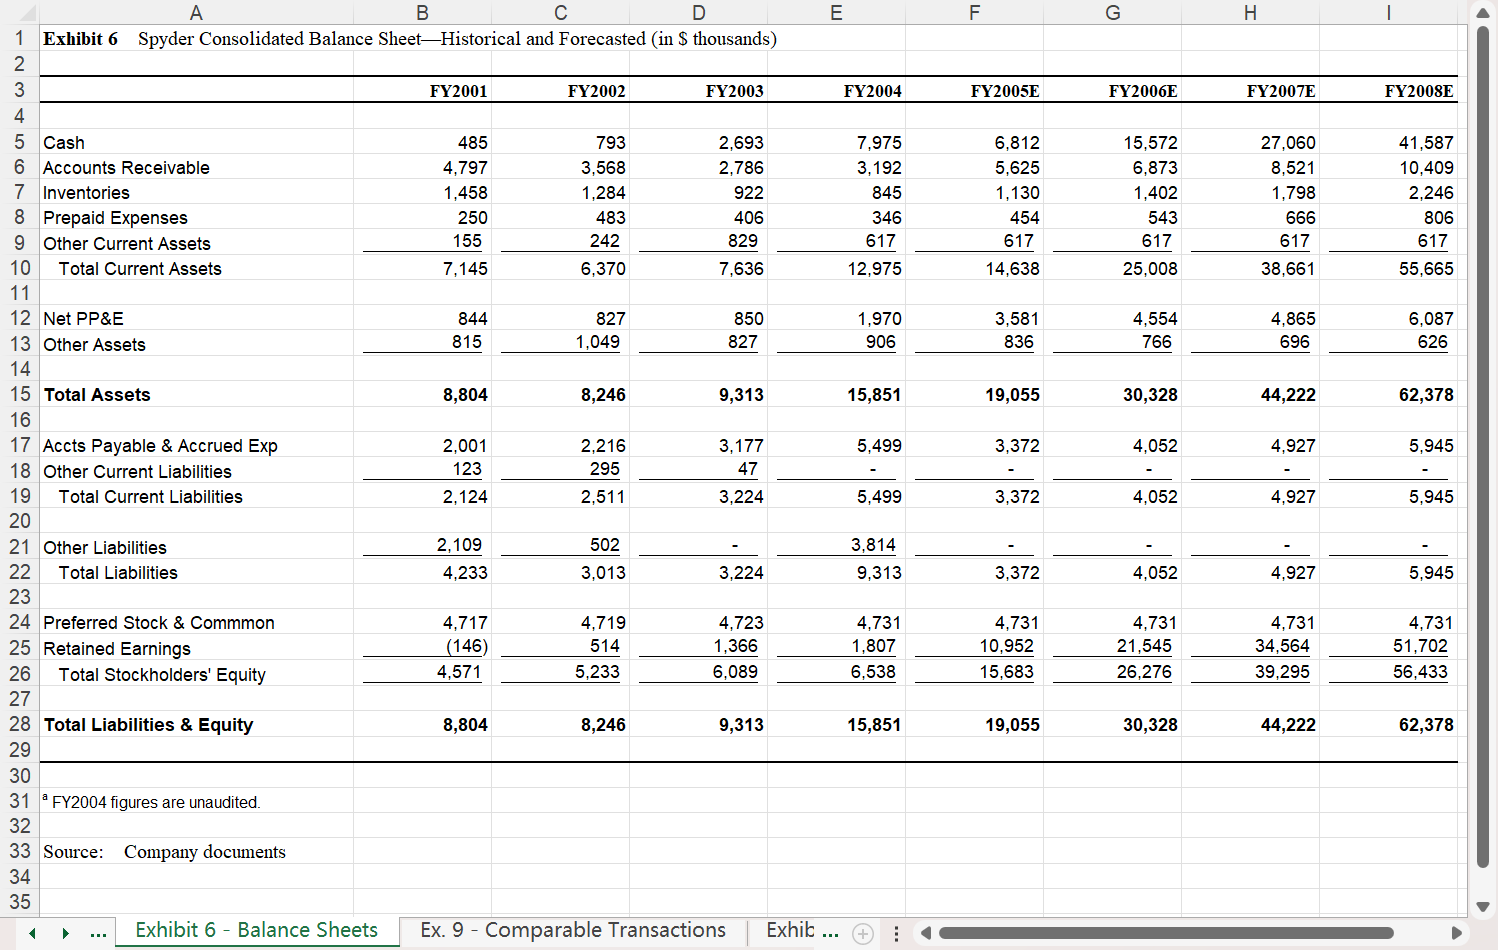Select Other Liabilities value 3,814

pos(836,546)
